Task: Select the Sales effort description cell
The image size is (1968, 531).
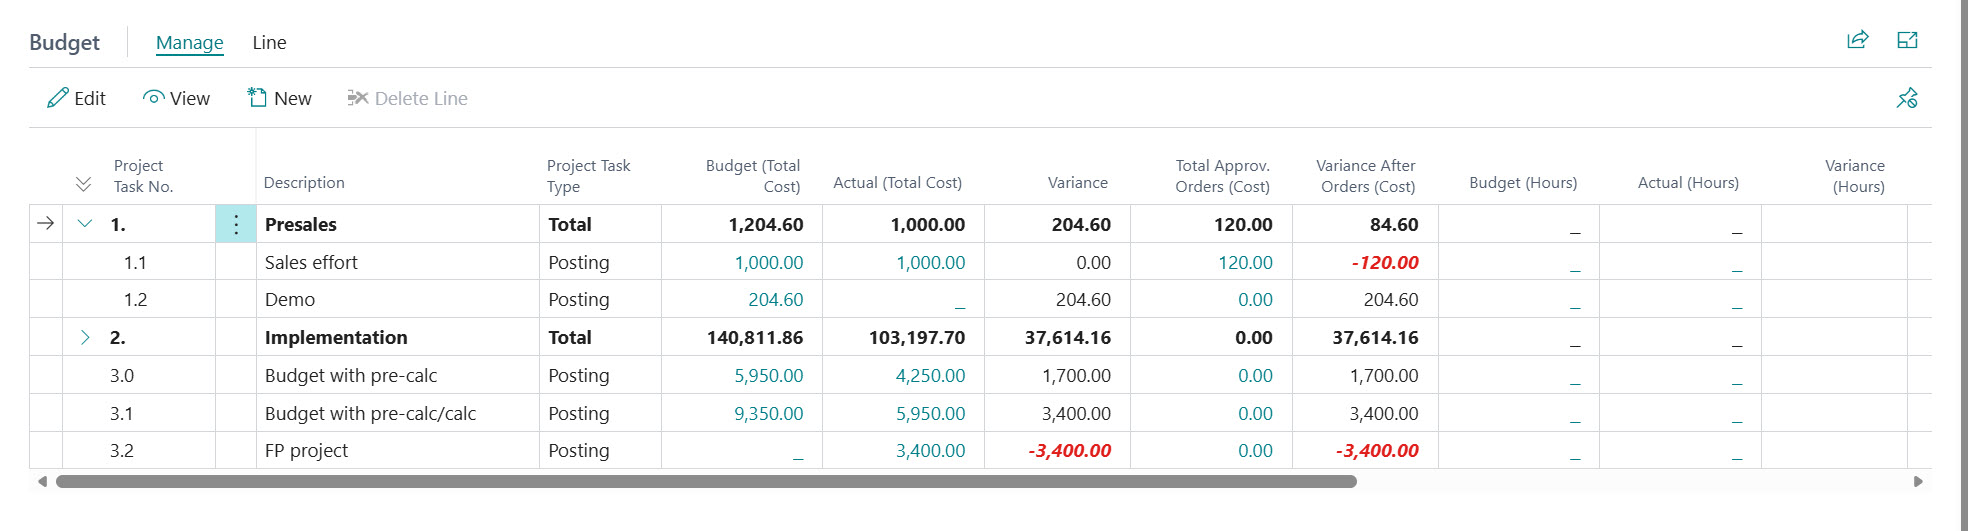Action: pyautogui.click(x=398, y=262)
